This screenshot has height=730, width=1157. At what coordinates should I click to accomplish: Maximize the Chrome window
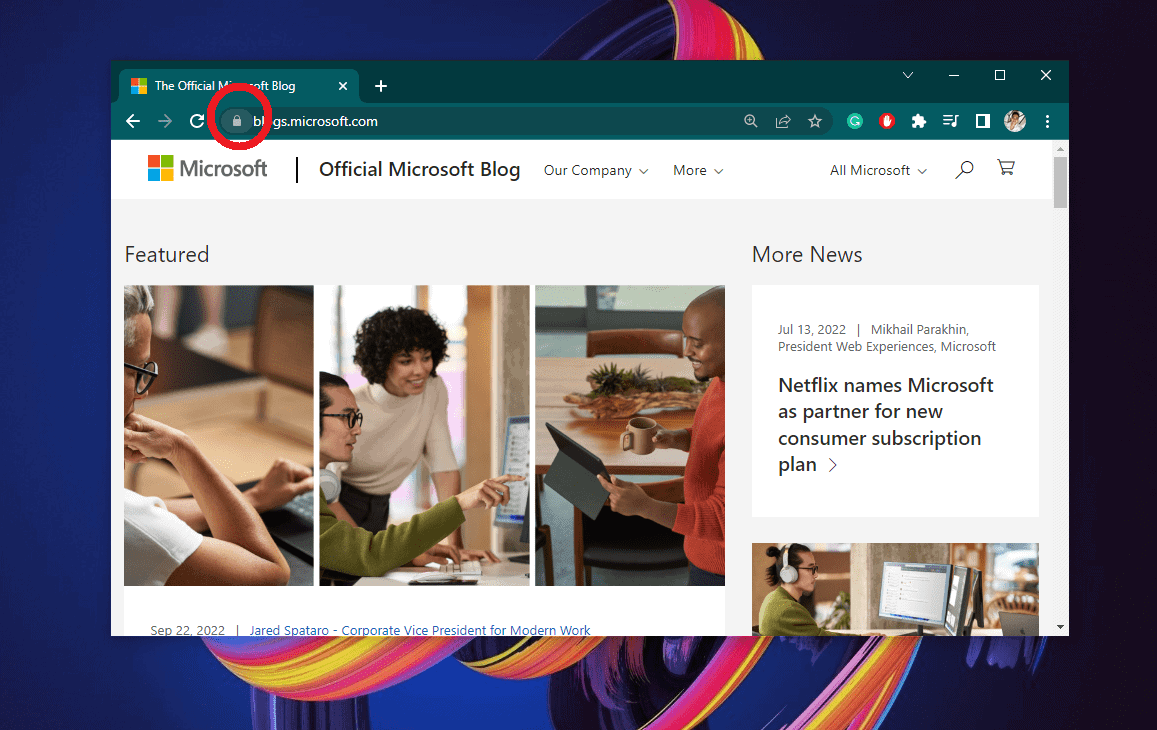pos(1000,75)
